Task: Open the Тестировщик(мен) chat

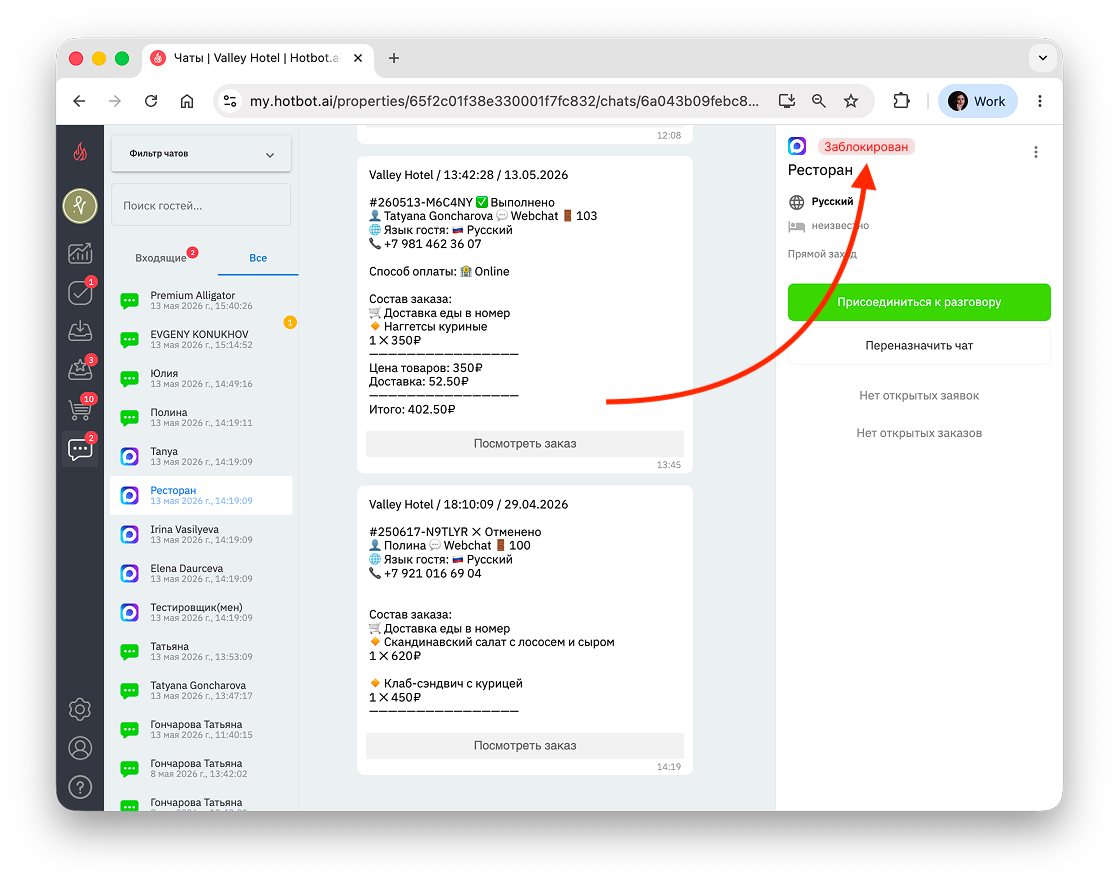Action: (201, 612)
